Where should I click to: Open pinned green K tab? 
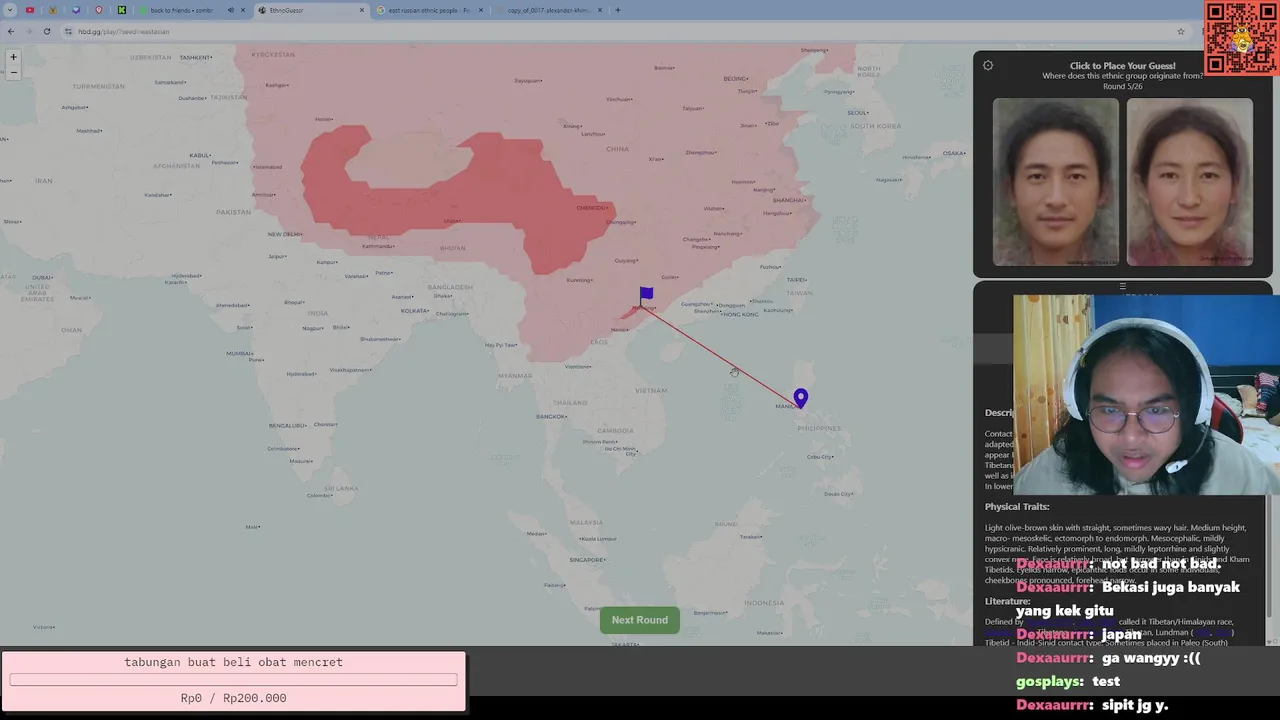122,10
